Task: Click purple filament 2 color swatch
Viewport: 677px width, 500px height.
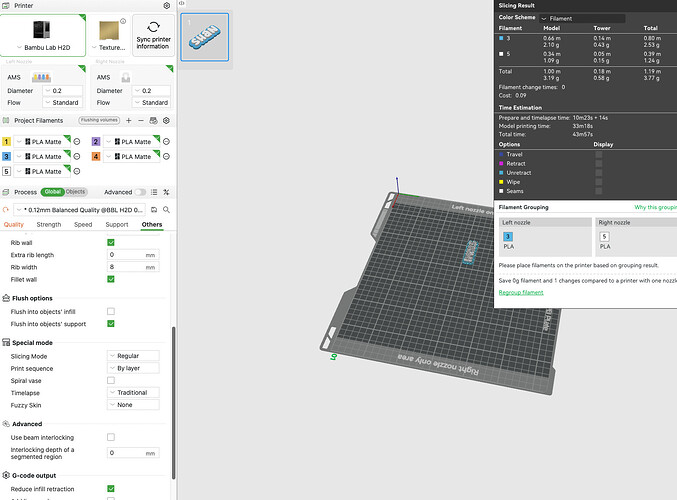Action: 96,142
